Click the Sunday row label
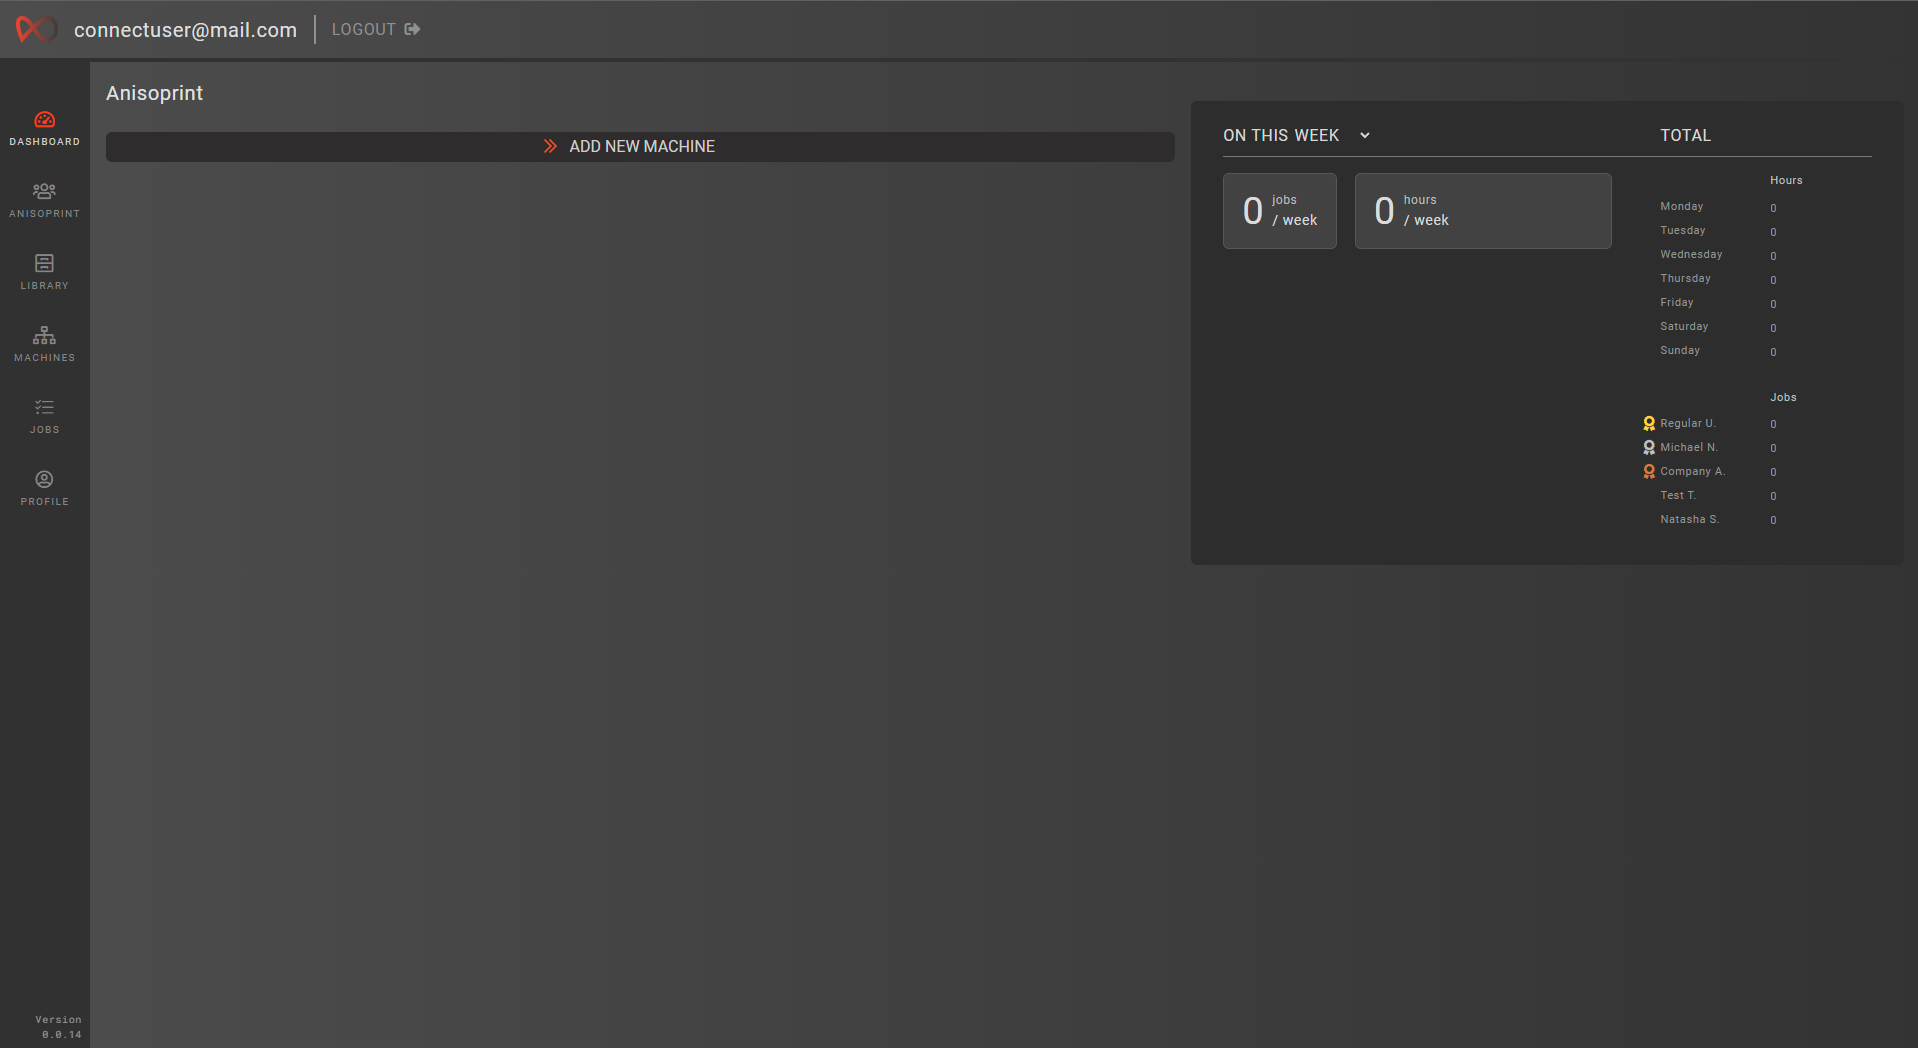 coord(1680,351)
